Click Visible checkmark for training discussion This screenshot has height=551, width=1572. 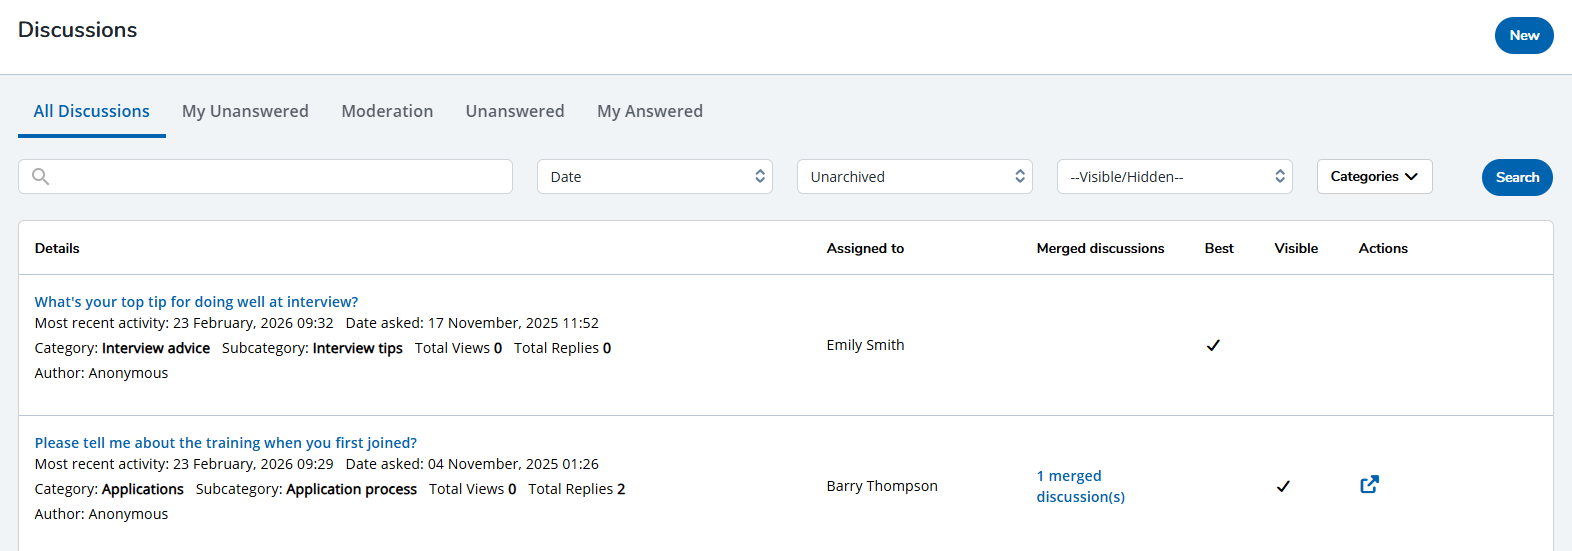tap(1282, 487)
